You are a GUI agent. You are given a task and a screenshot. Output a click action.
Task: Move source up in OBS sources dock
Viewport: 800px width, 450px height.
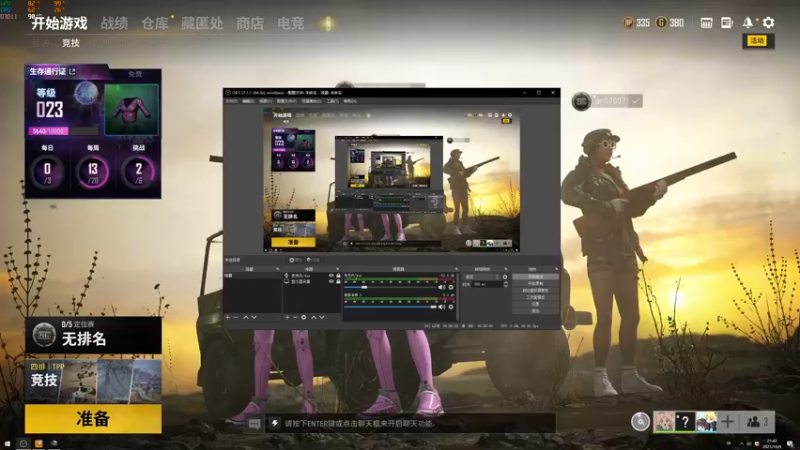pyautogui.click(x=314, y=317)
